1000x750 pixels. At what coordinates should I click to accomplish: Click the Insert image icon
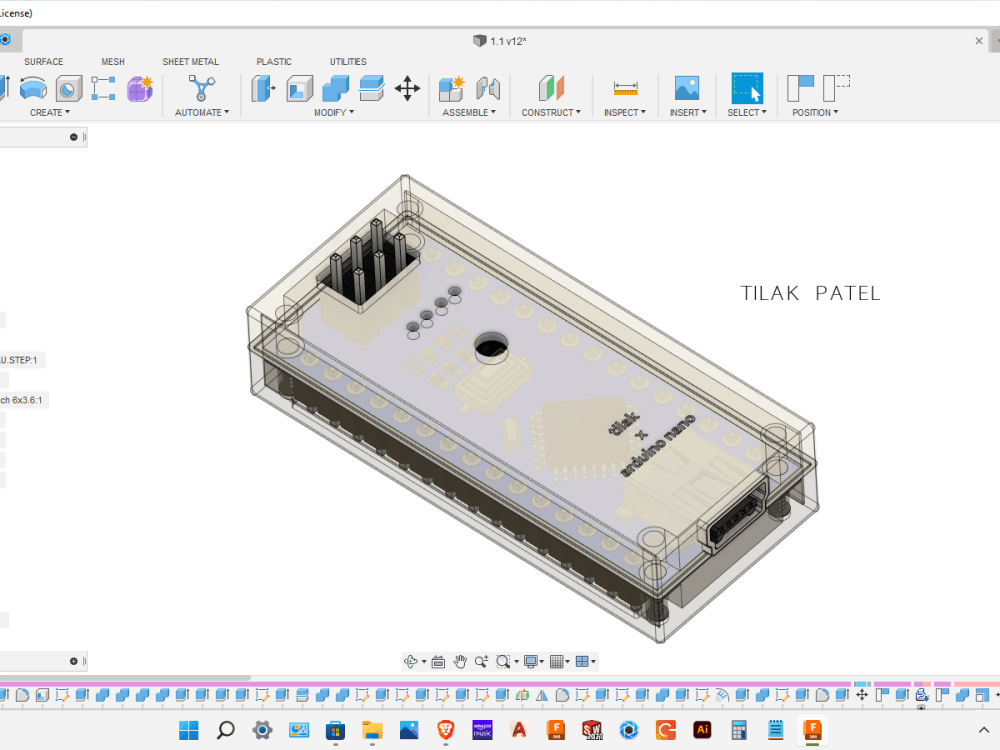tap(687, 88)
